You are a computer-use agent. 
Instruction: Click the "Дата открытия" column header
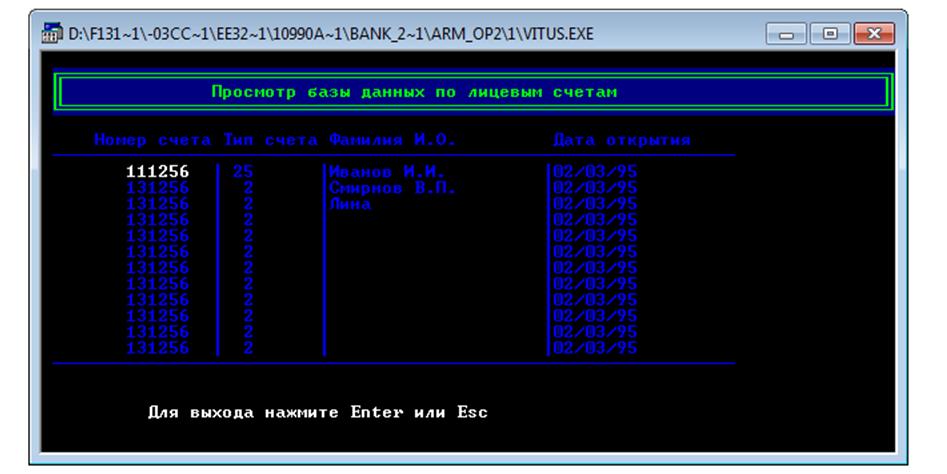(x=621, y=140)
